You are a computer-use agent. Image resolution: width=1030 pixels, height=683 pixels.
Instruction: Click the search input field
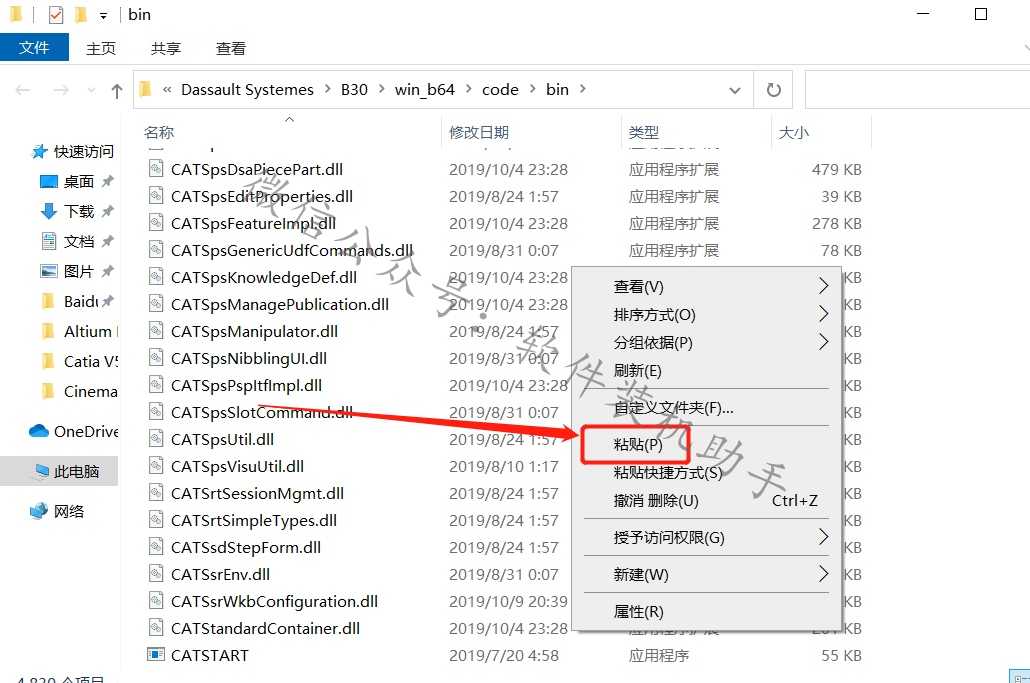917,89
